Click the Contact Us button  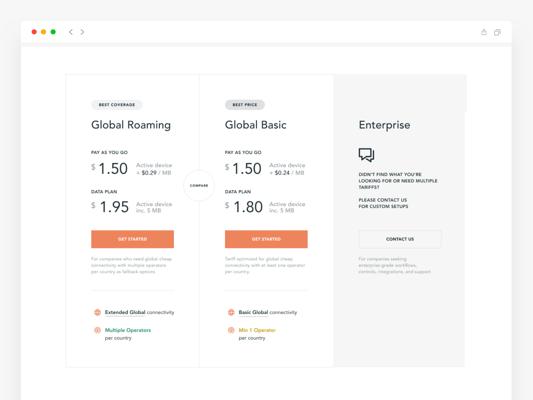[x=400, y=239]
